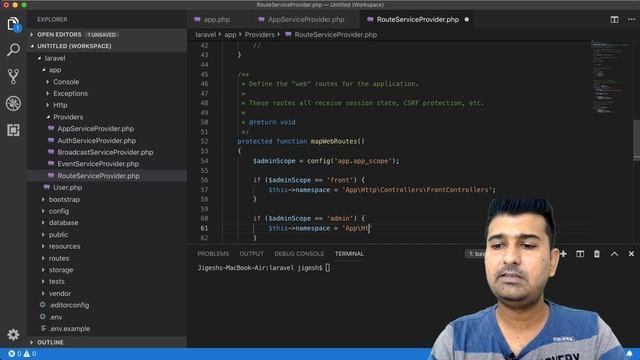Split the terminal panel
The height and width of the screenshot is (360, 640).
point(580,254)
